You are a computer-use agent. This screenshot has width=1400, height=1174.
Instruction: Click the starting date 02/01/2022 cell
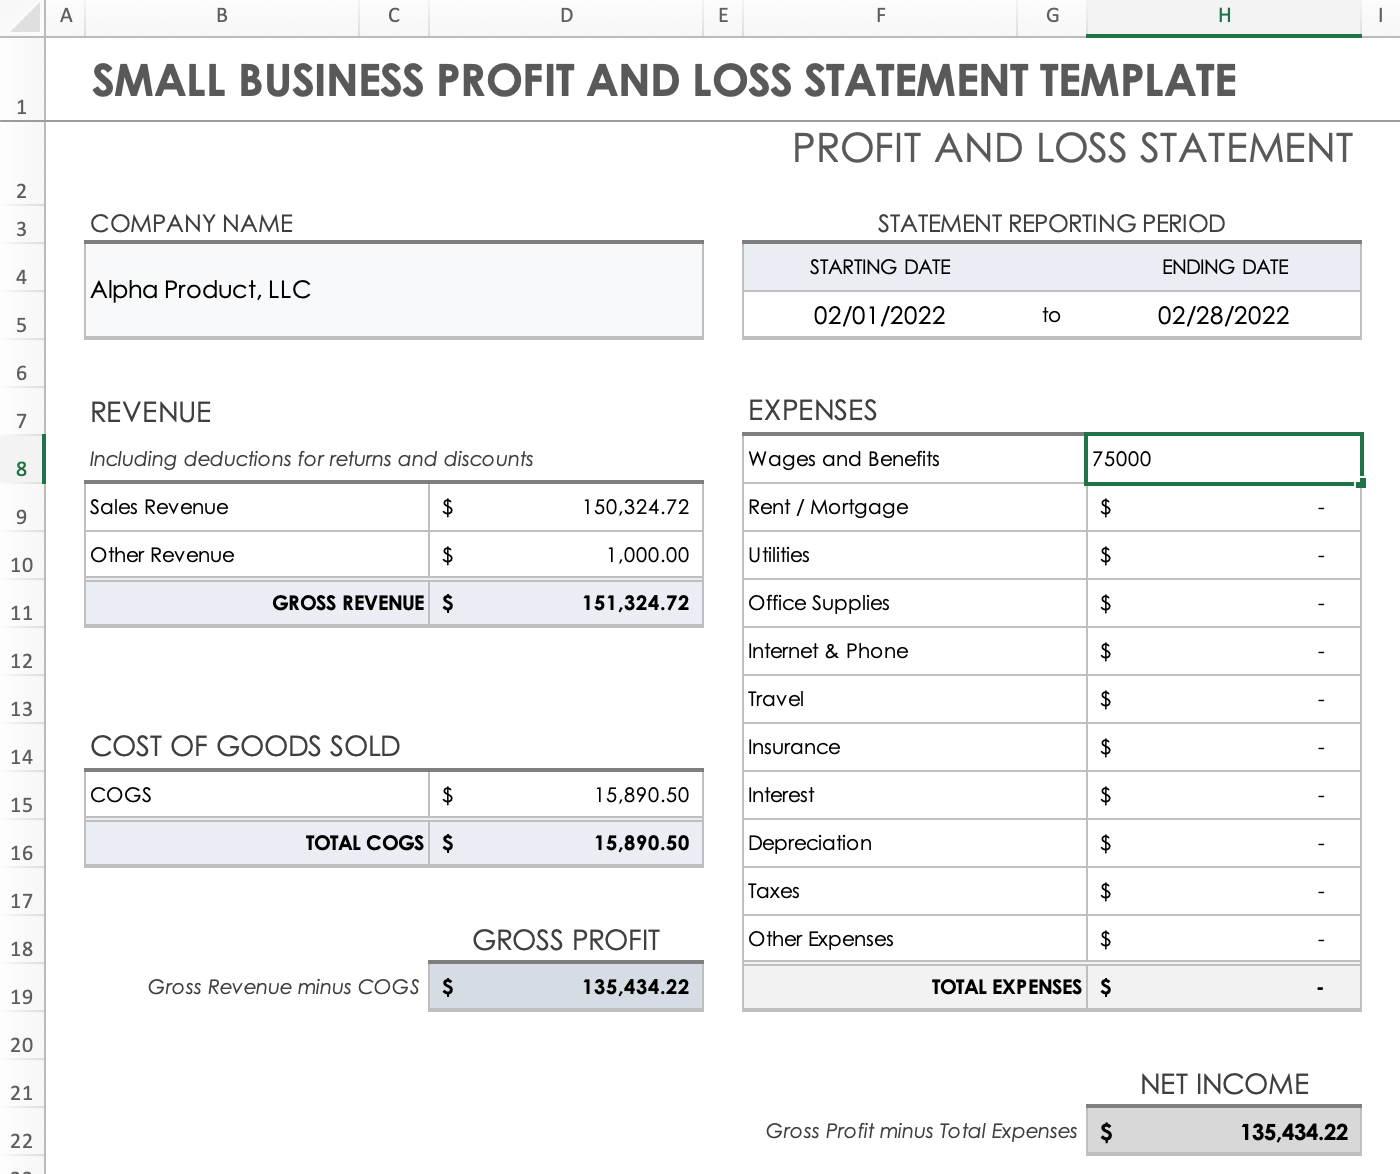tap(879, 316)
